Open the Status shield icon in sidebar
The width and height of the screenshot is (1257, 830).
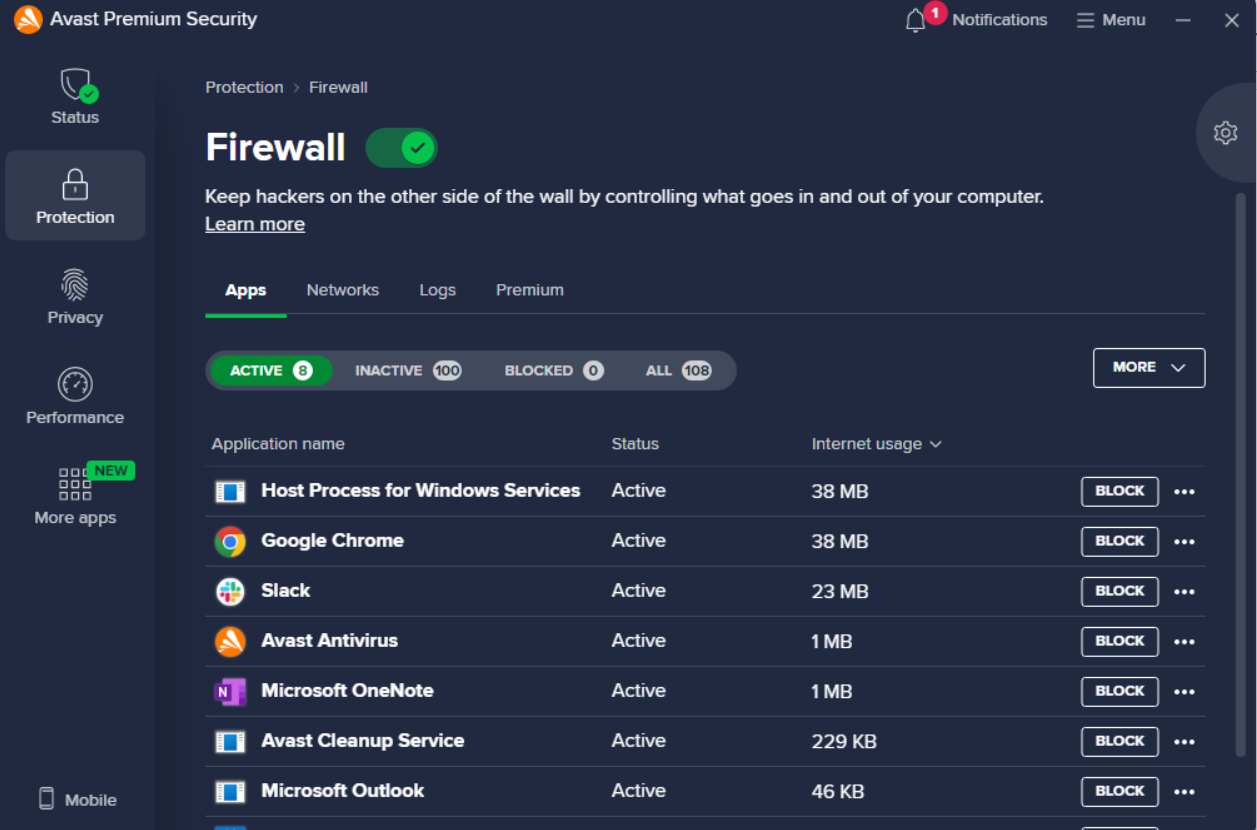click(76, 86)
